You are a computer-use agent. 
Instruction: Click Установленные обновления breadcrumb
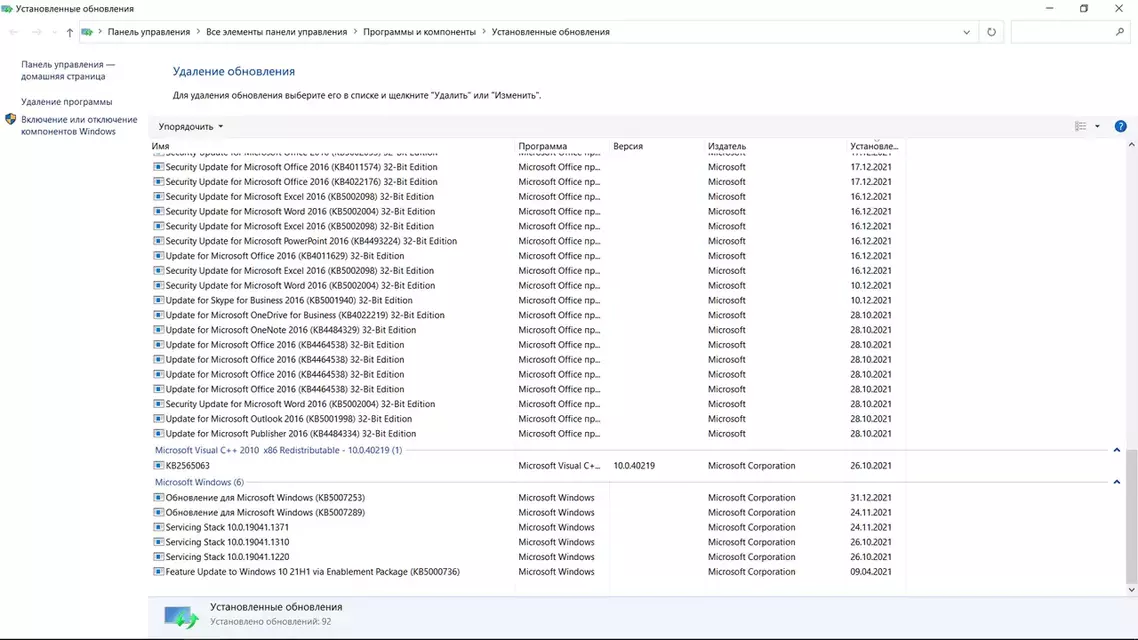[x=551, y=32]
